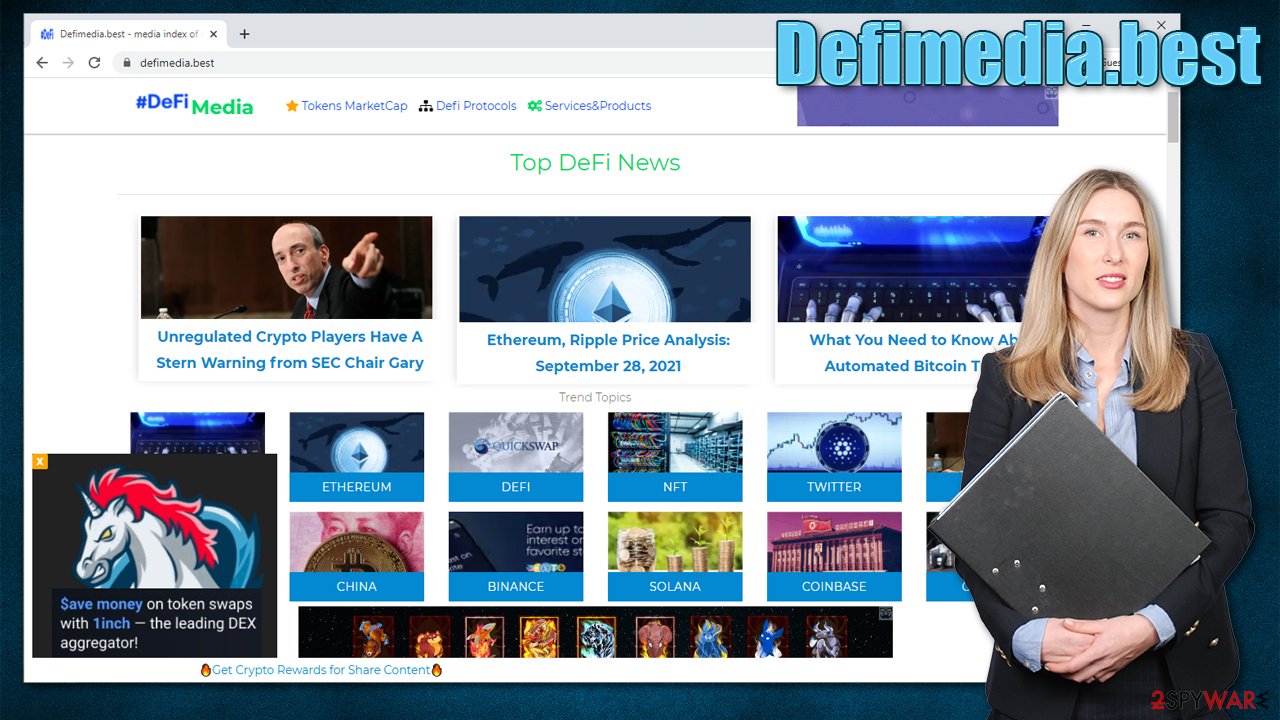Open a new tab with the plus icon
This screenshot has height=720, width=1280.
(244, 34)
